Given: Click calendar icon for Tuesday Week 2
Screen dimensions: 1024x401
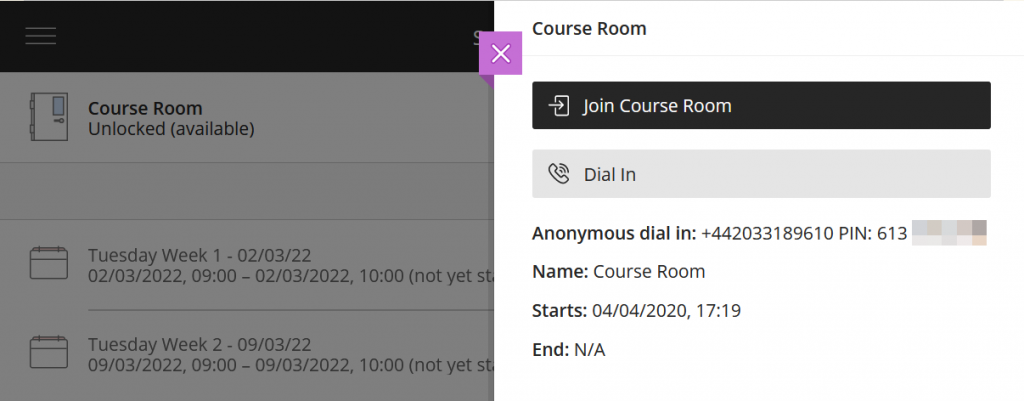Looking at the screenshot, I should 48,352.
